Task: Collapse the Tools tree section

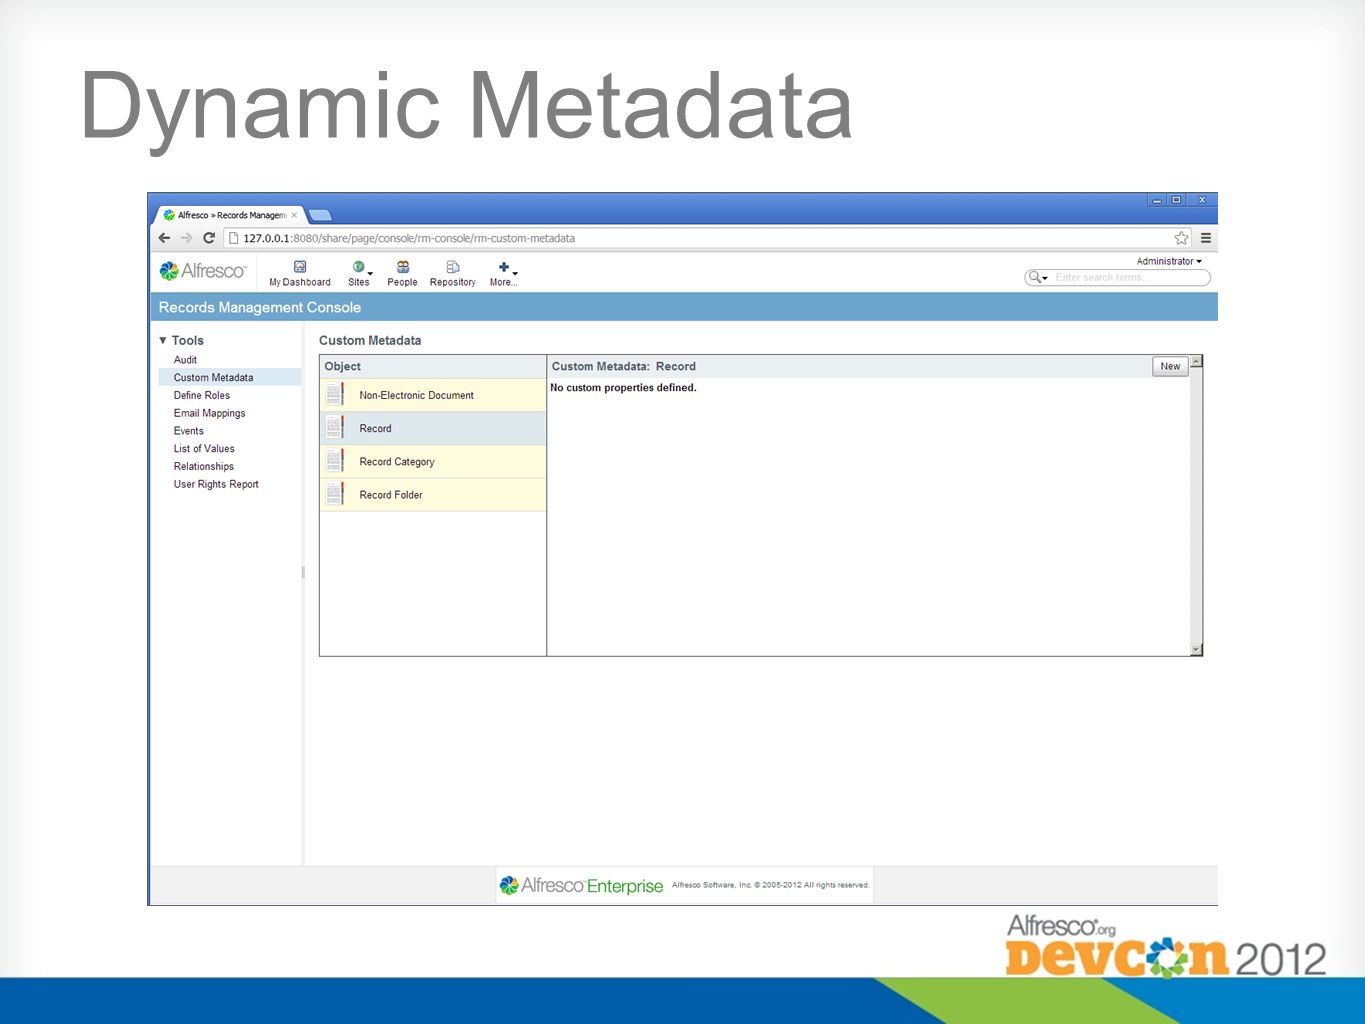Action: (x=163, y=340)
